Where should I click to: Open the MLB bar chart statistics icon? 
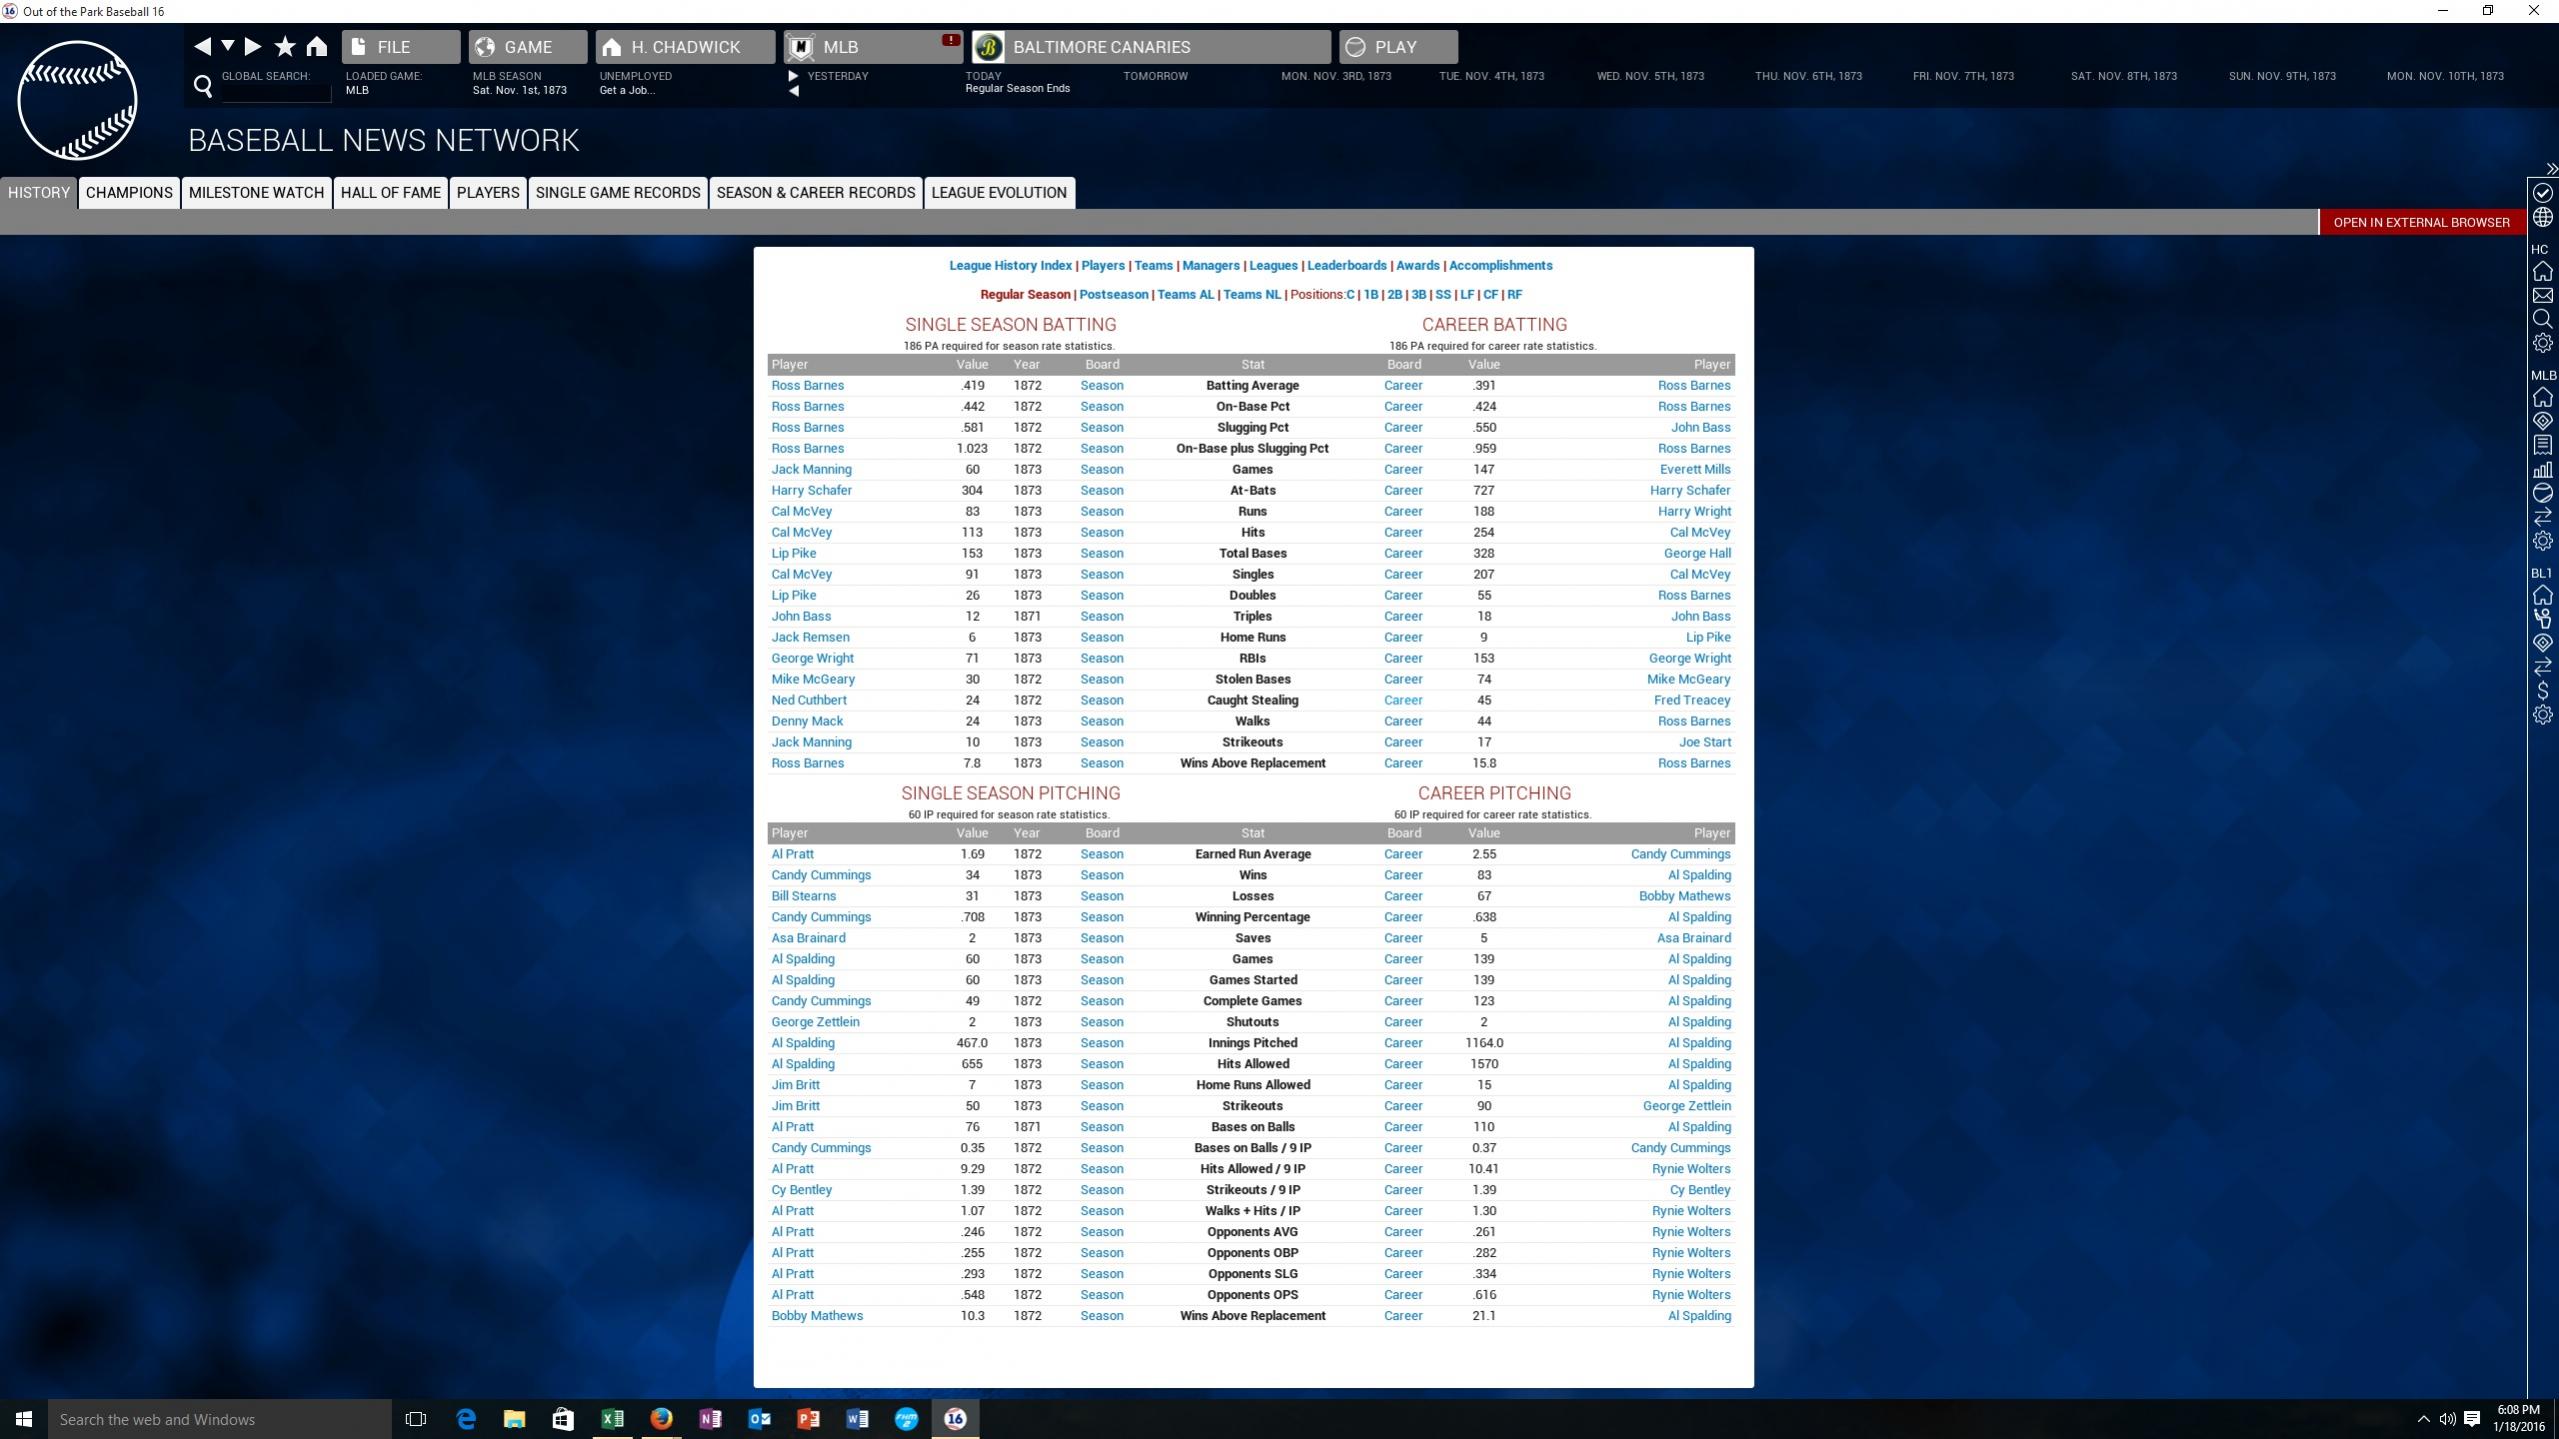point(2542,469)
